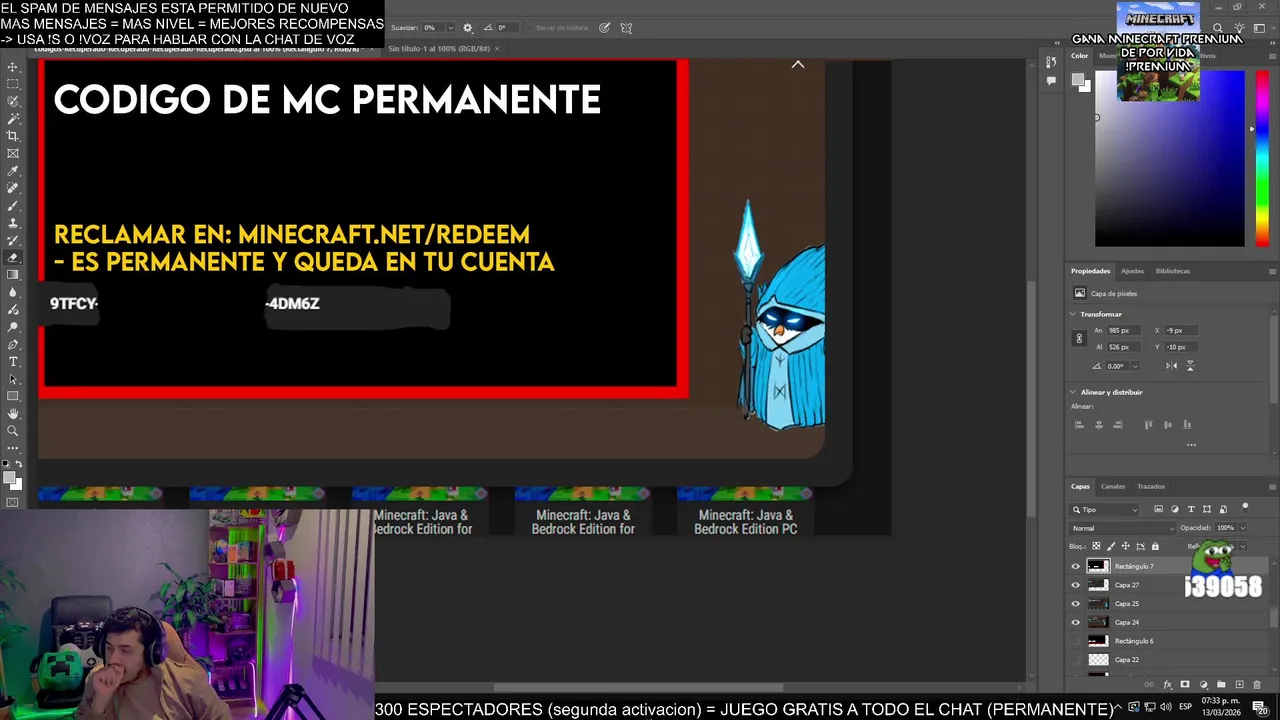Open the smoothing options gear menu
This screenshot has width=1280, height=720.
[x=467, y=28]
